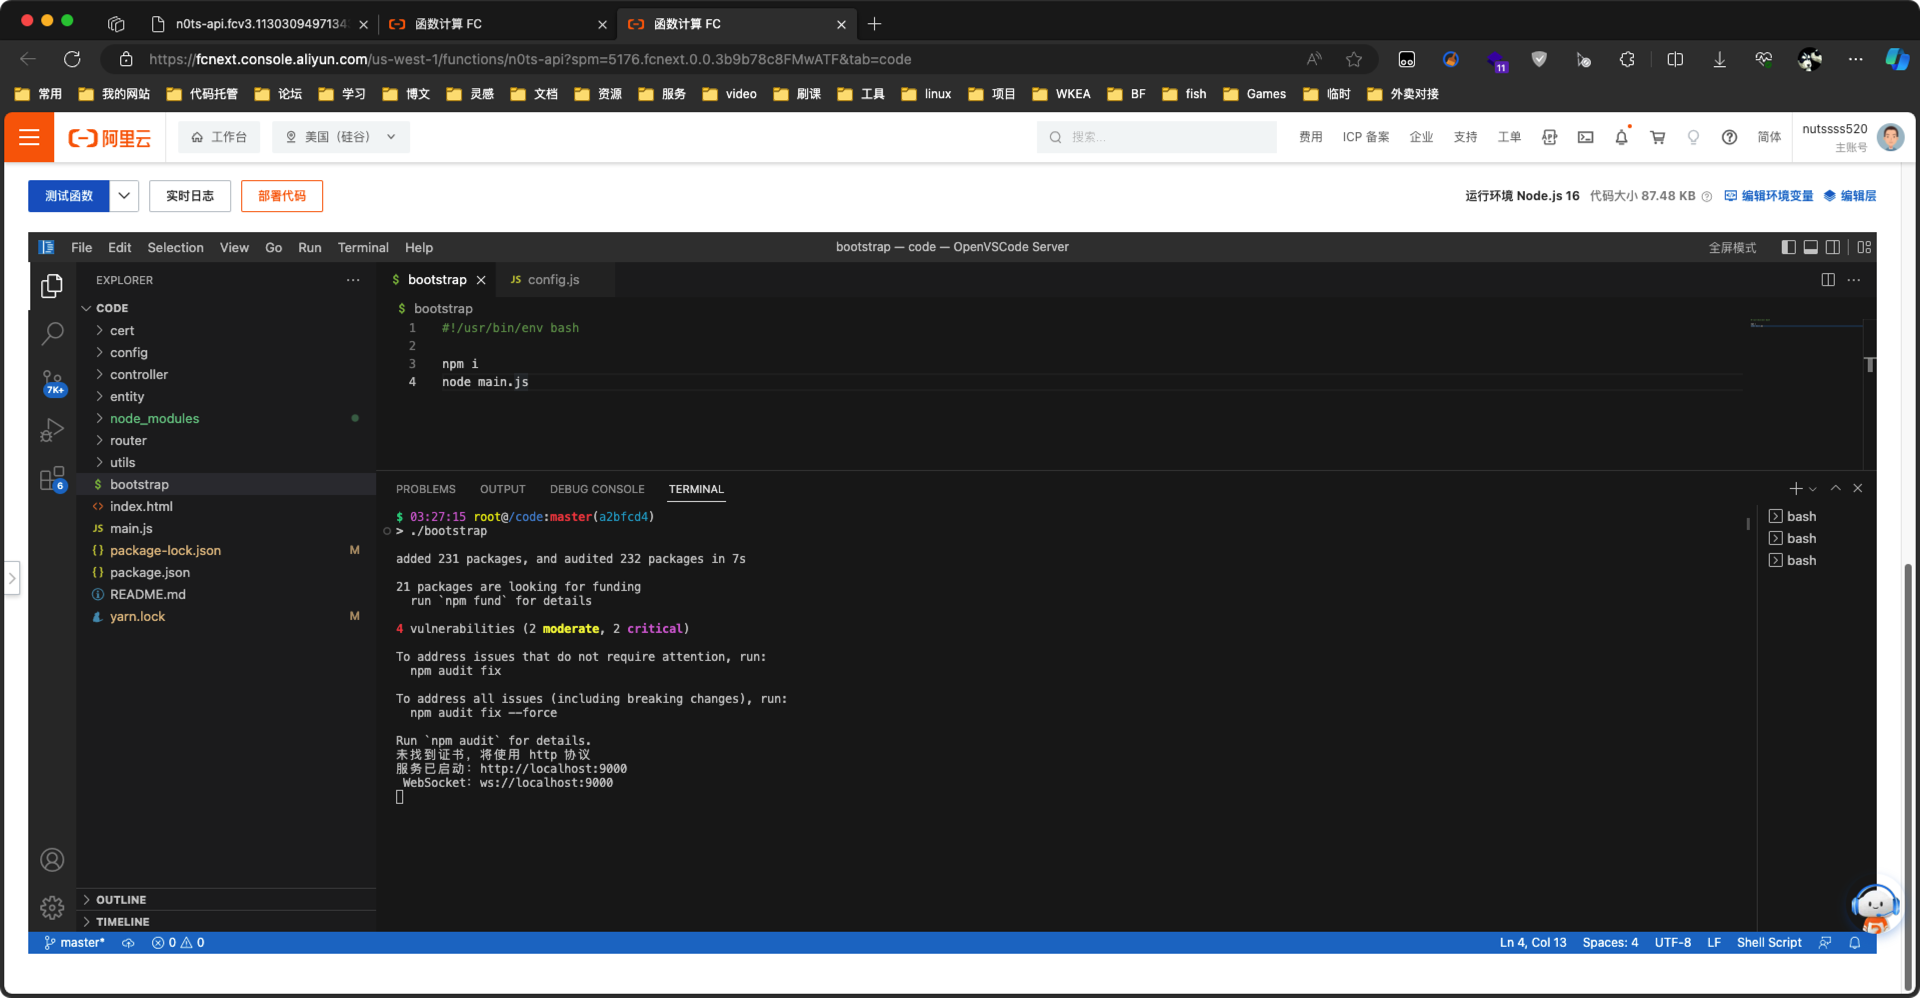Click the 部署代码 button
Image resolution: width=1920 pixels, height=998 pixels.
[282, 196]
